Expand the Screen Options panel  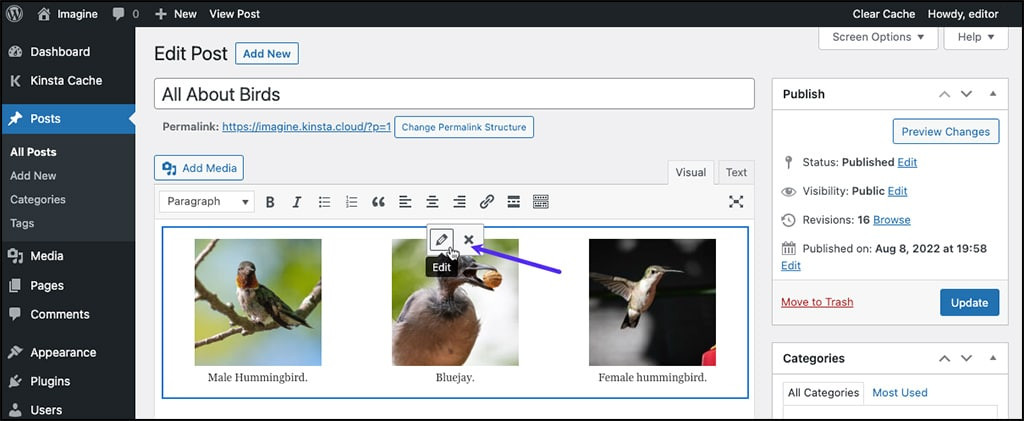coord(878,37)
